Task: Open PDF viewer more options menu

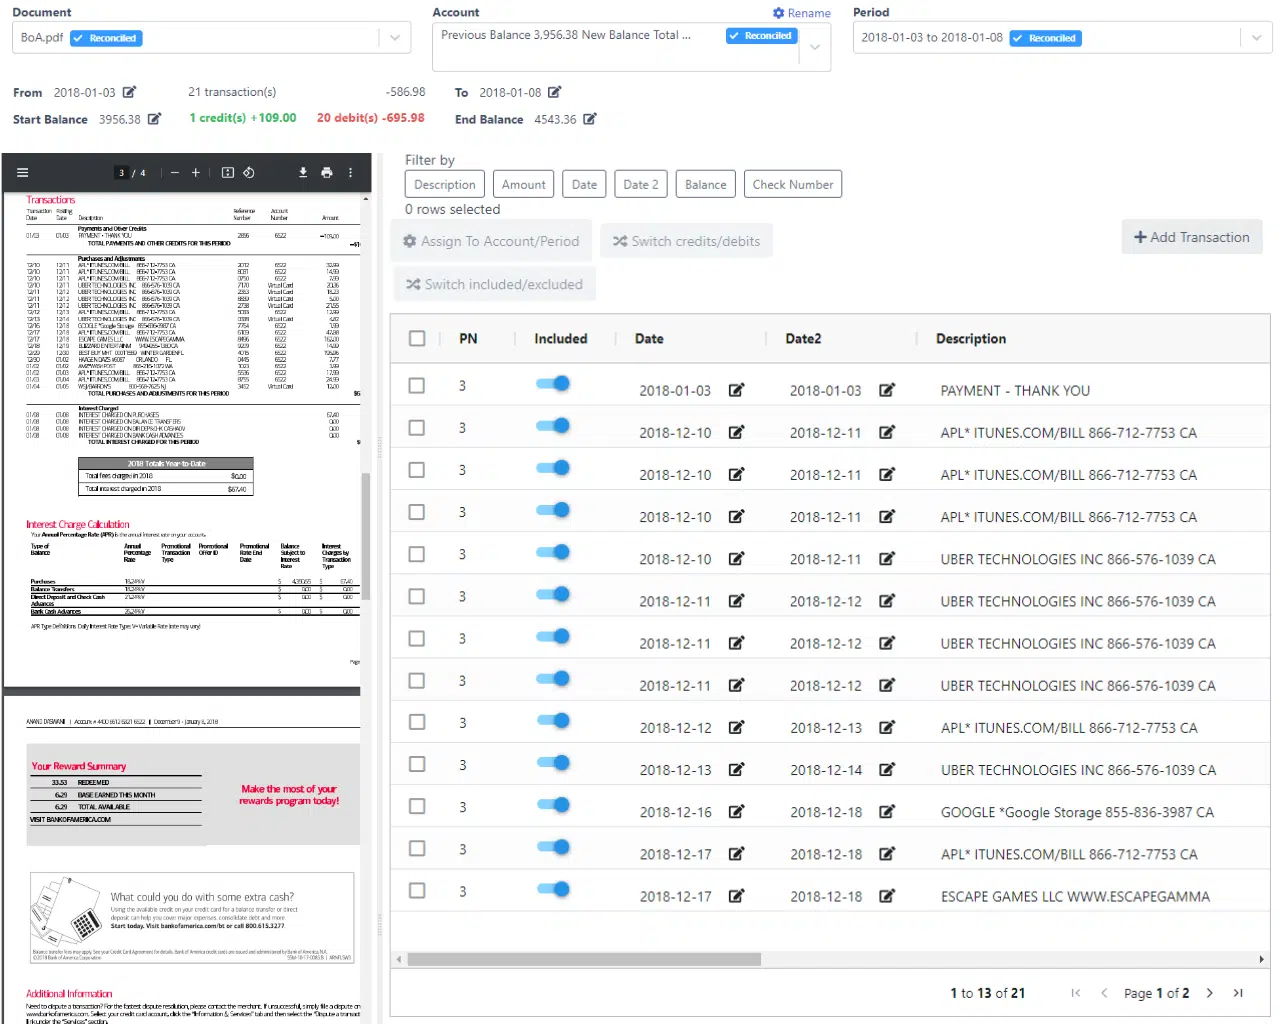Action: [350, 172]
